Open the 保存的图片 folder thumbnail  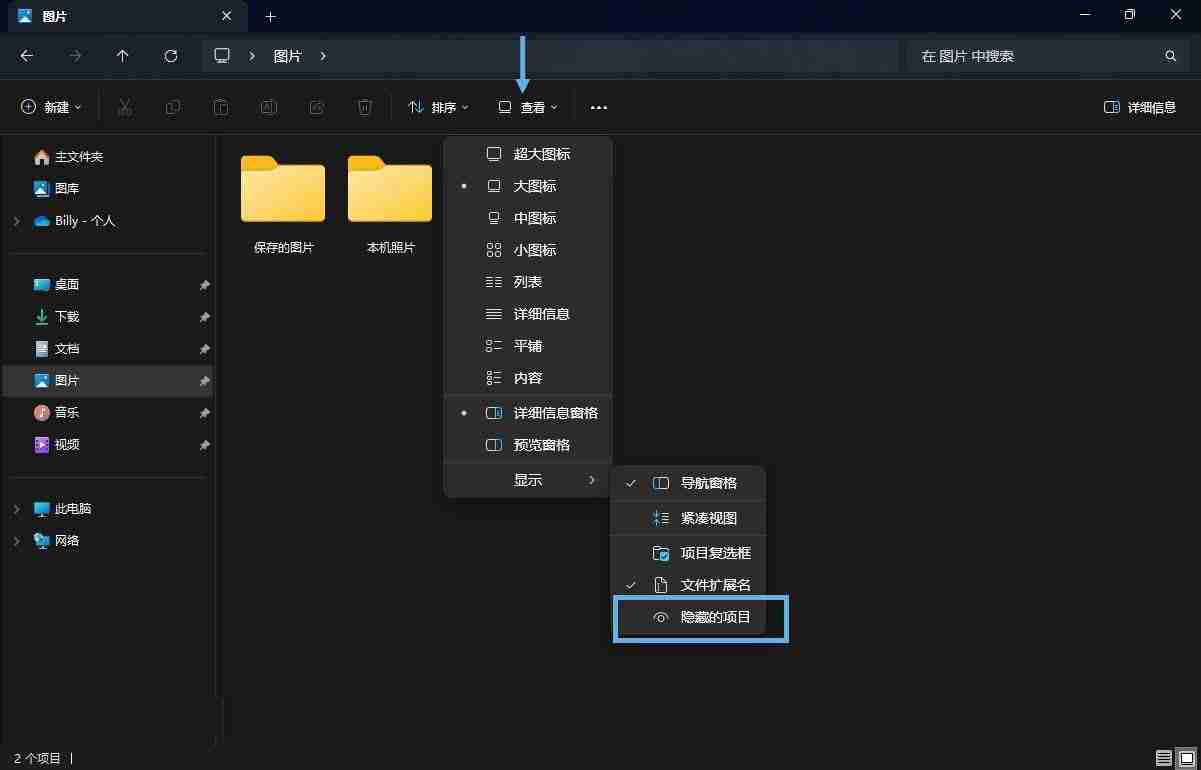pyautogui.click(x=283, y=190)
